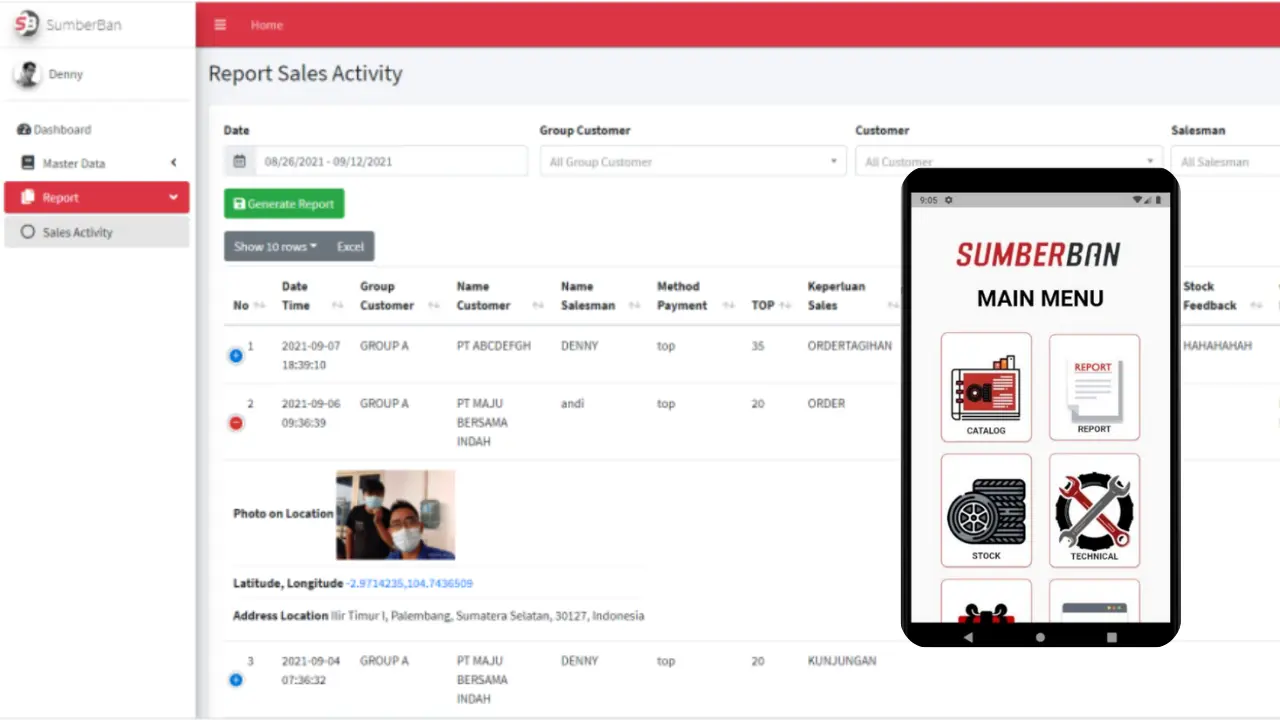The height and width of the screenshot is (720, 1280).
Task: Open the Show 10 rows dropdown
Action: click(274, 246)
